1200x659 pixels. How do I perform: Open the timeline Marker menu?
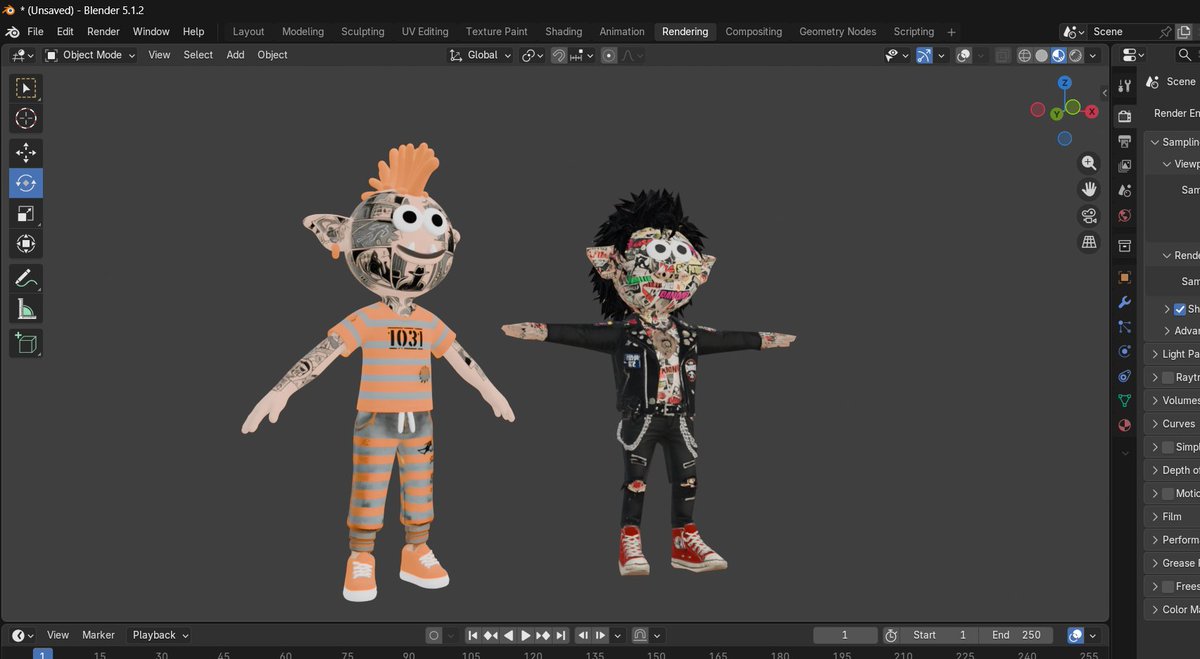click(x=98, y=635)
